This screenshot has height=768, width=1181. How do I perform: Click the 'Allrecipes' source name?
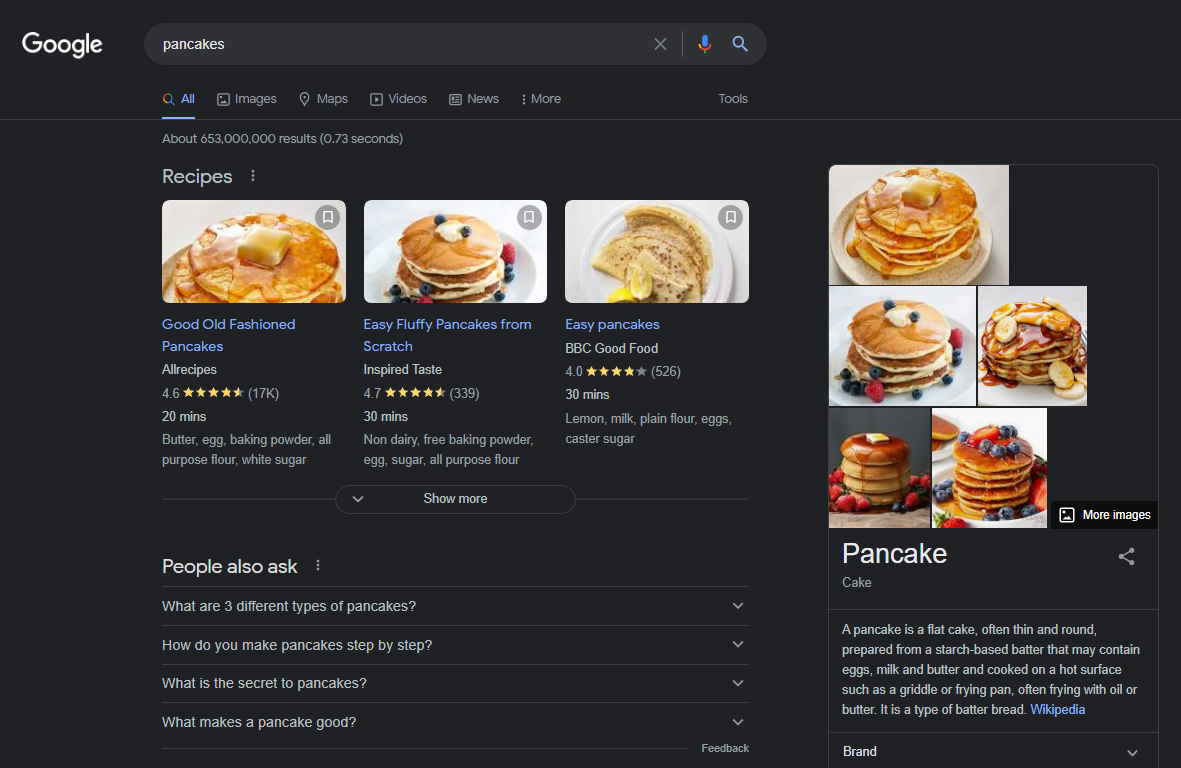[189, 370]
